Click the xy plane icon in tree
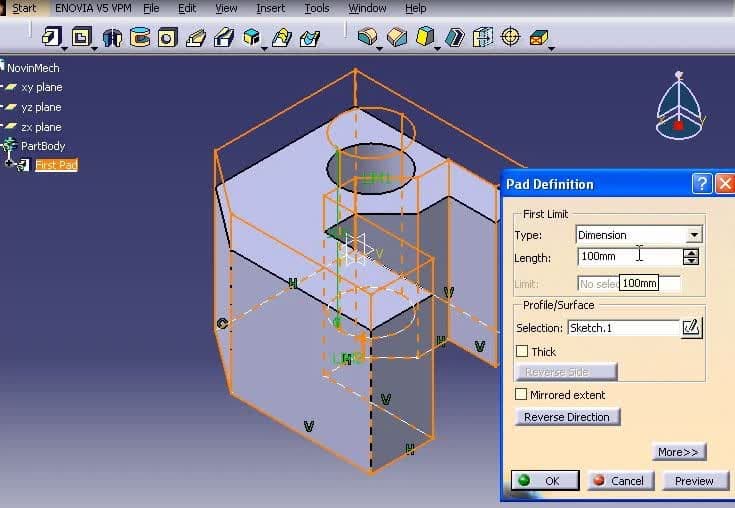735x508 pixels. [11, 87]
